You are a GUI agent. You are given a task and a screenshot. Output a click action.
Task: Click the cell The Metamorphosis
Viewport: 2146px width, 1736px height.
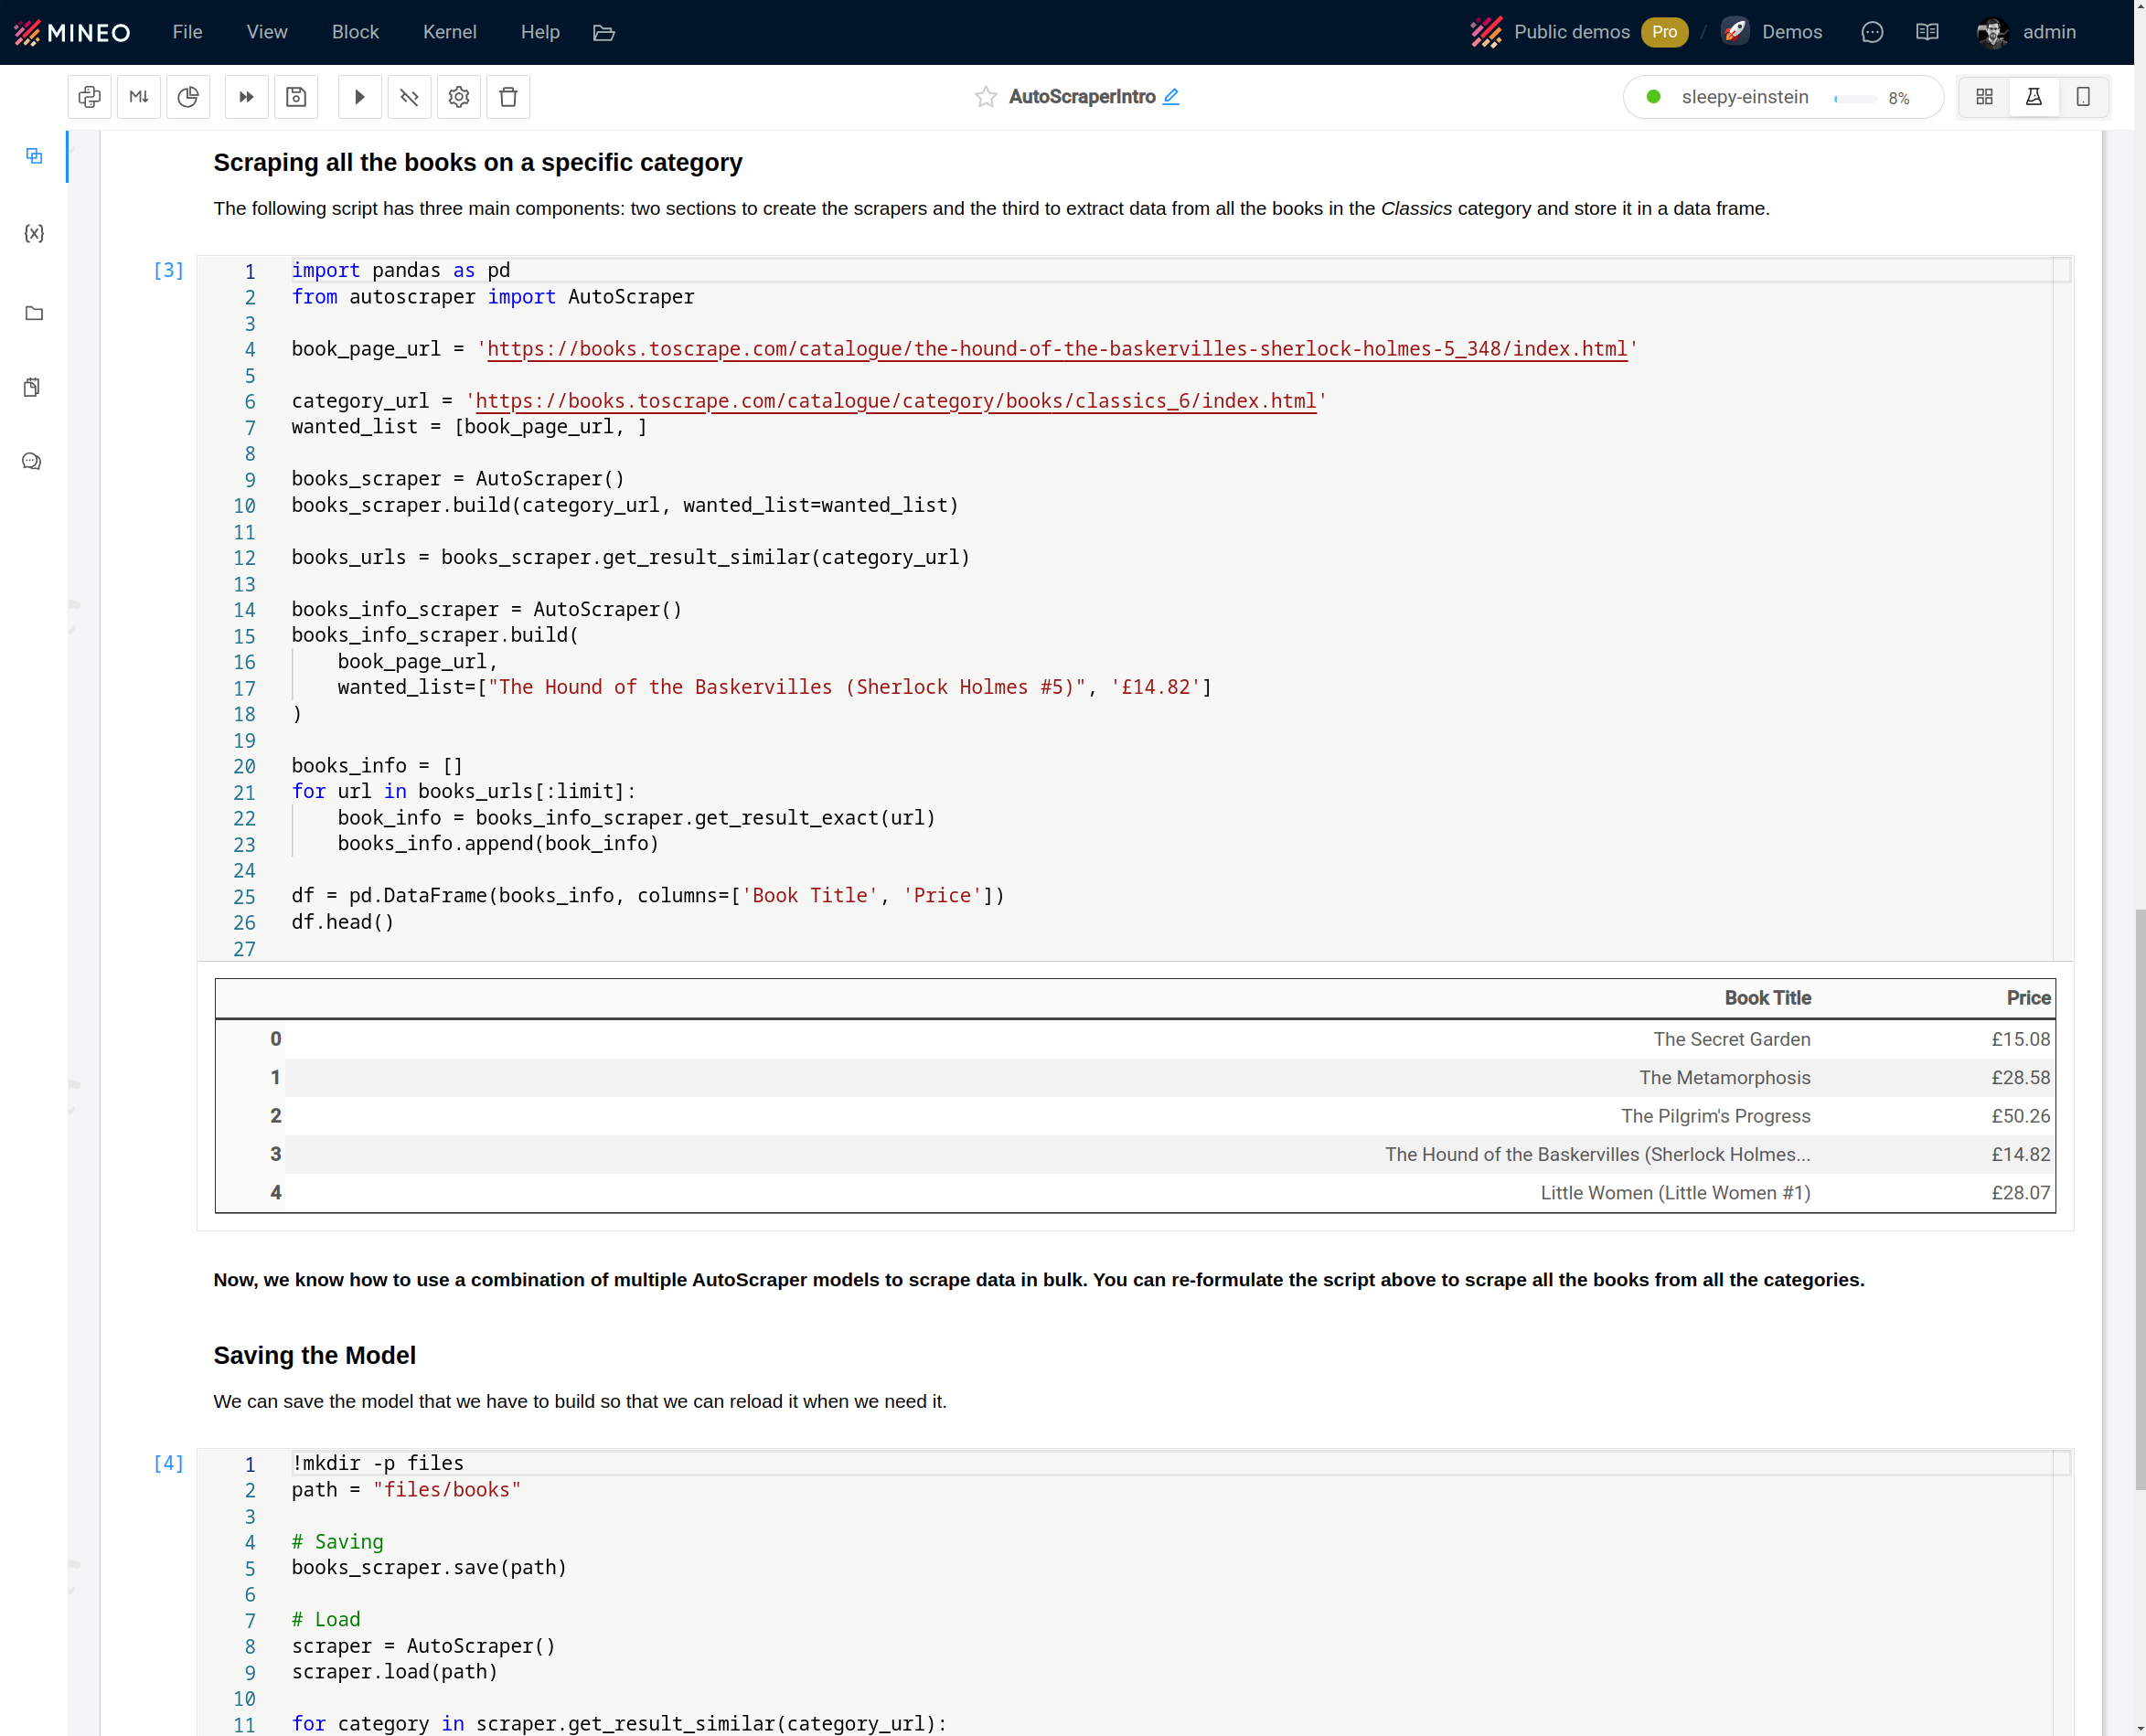tap(1724, 1078)
